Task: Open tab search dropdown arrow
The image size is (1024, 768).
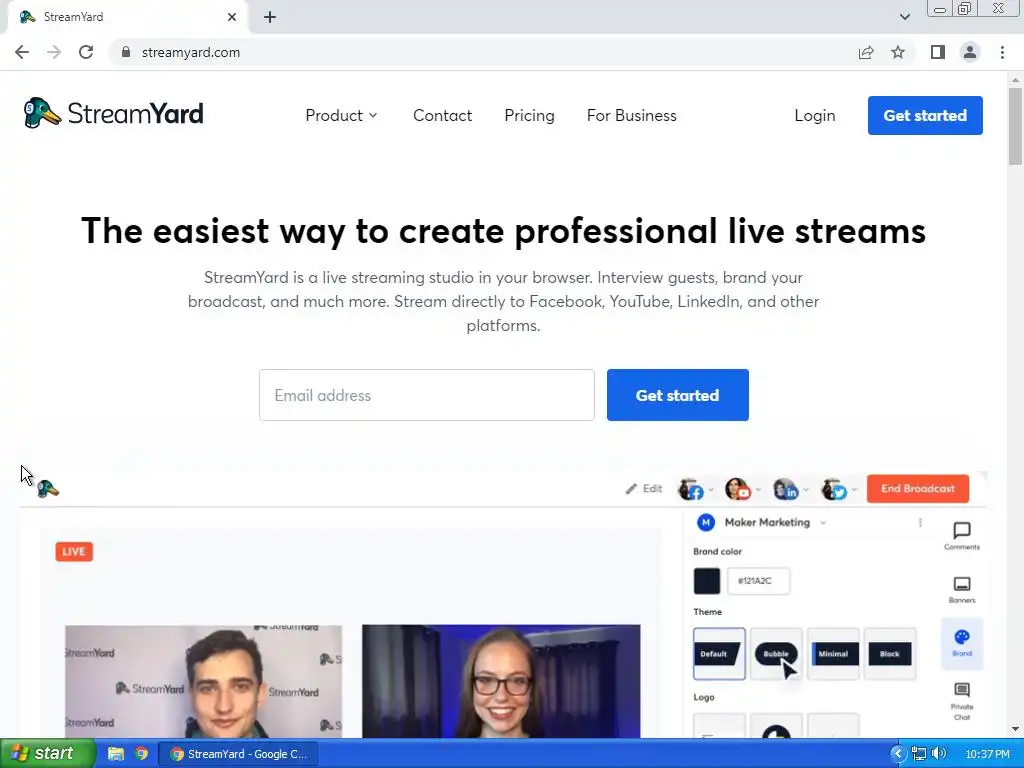Action: point(904,17)
